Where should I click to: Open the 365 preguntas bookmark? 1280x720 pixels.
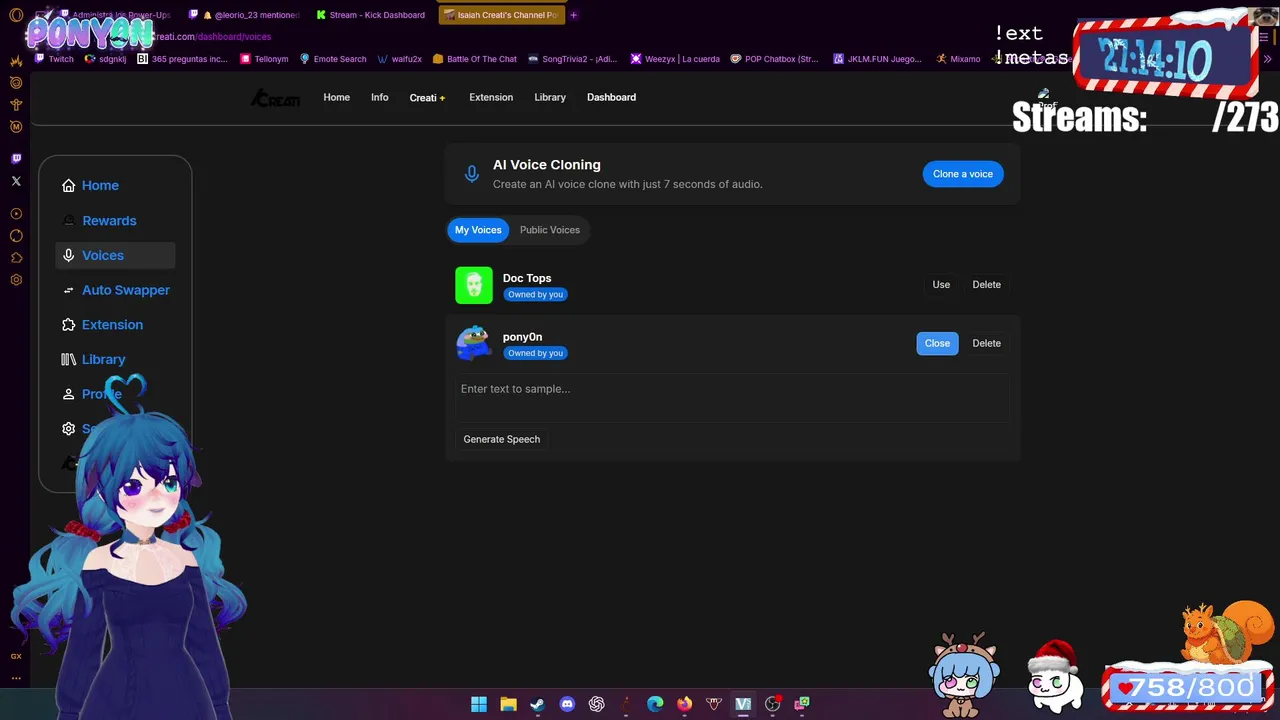(x=182, y=59)
